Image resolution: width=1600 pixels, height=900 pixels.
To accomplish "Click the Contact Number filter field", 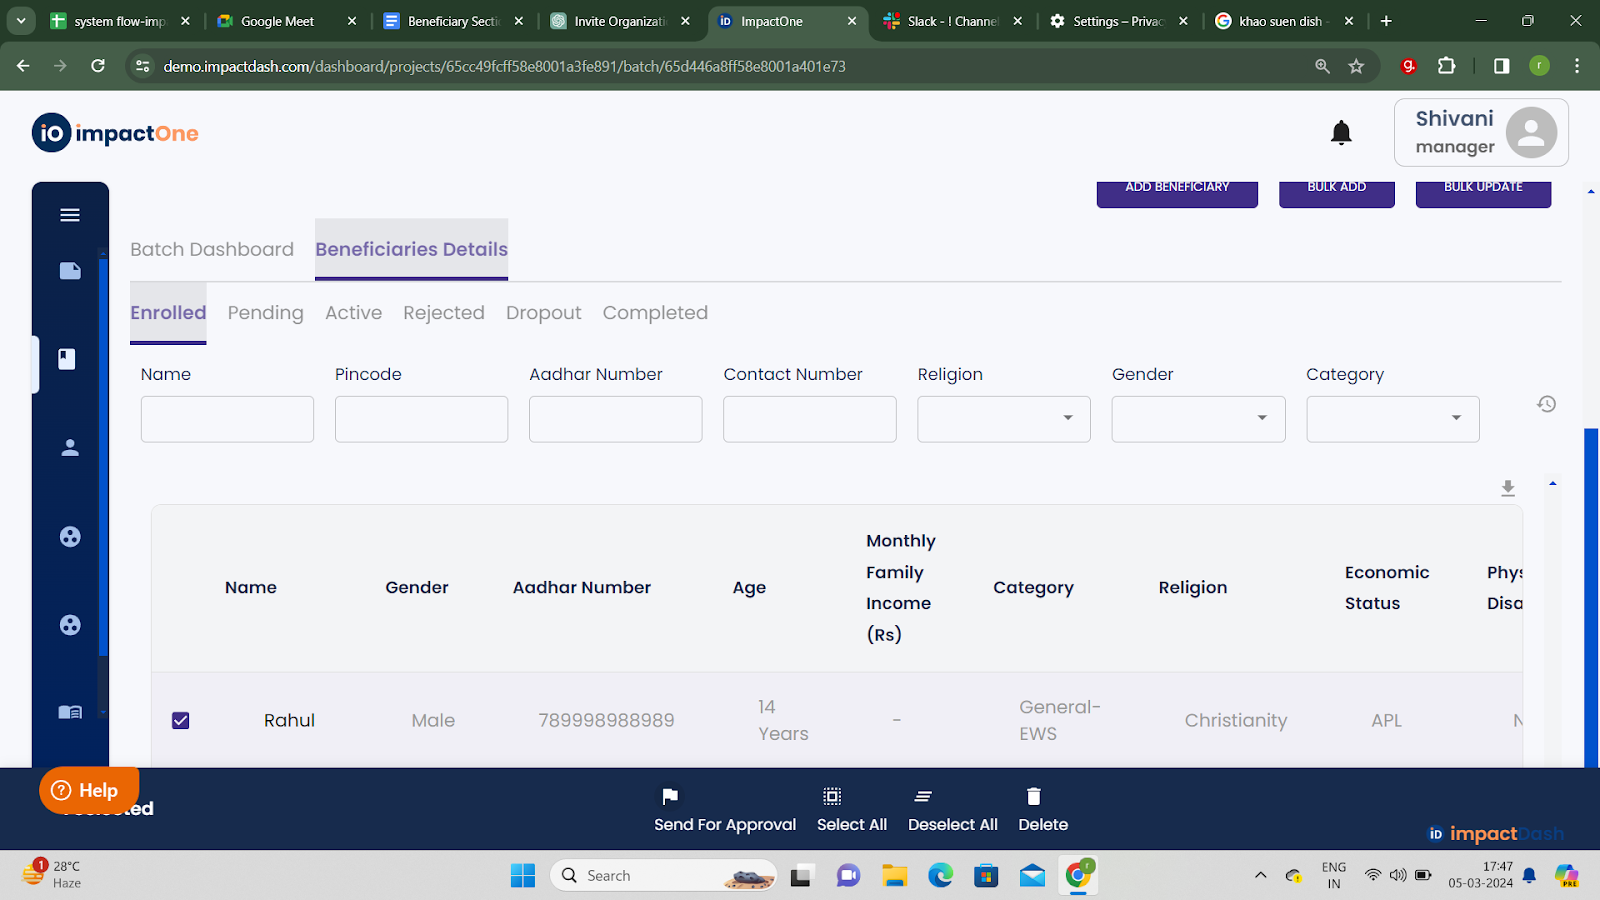I will [x=809, y=419].
